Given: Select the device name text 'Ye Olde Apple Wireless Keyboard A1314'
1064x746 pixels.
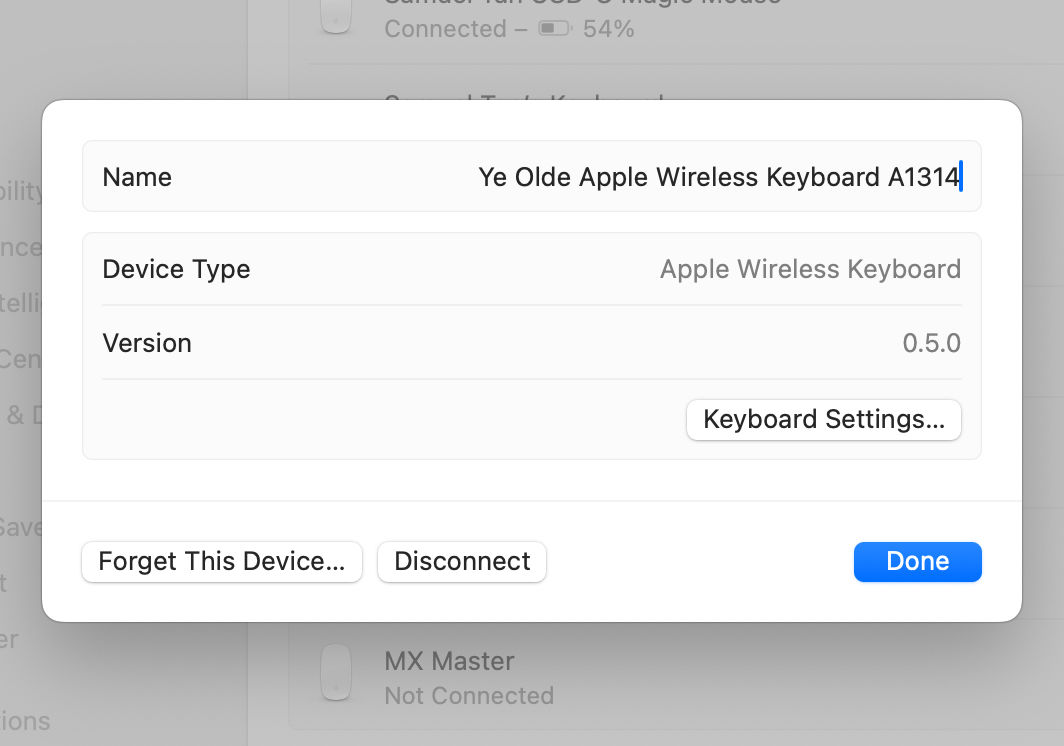Looking at the screenshot, I should [x=718, y=176].
